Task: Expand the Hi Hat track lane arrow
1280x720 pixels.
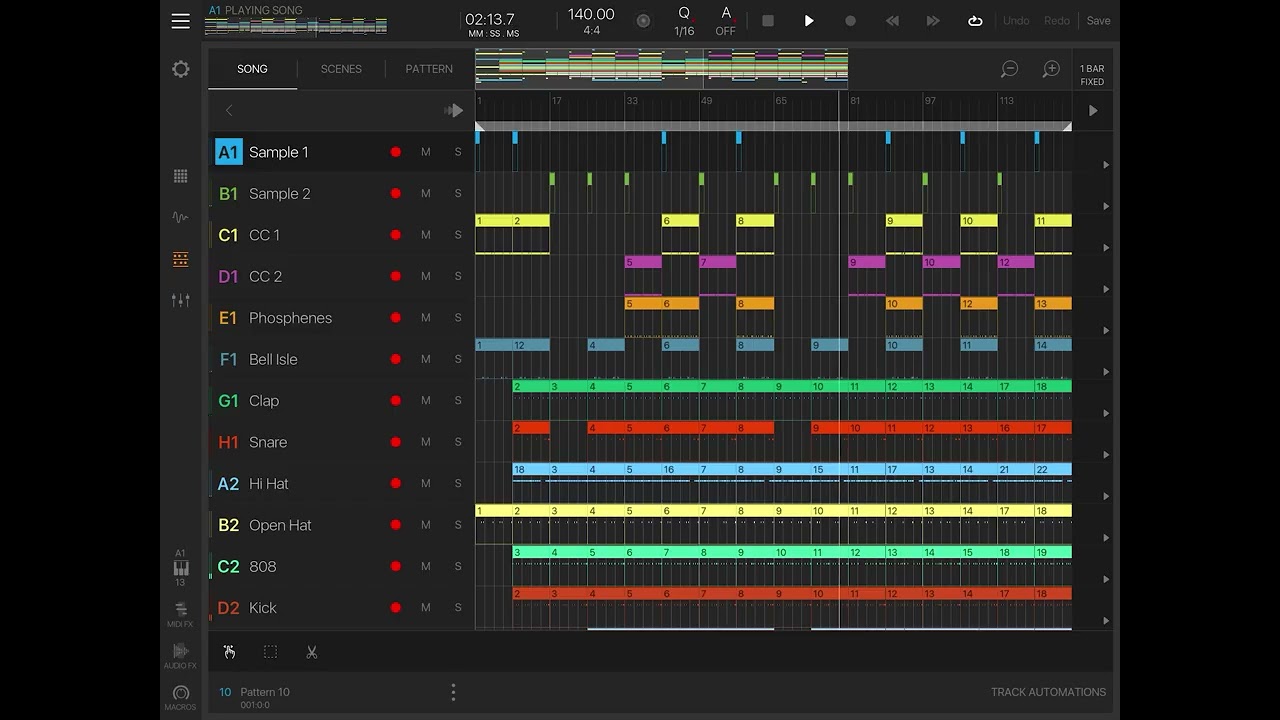Action: coord(1106,496)
